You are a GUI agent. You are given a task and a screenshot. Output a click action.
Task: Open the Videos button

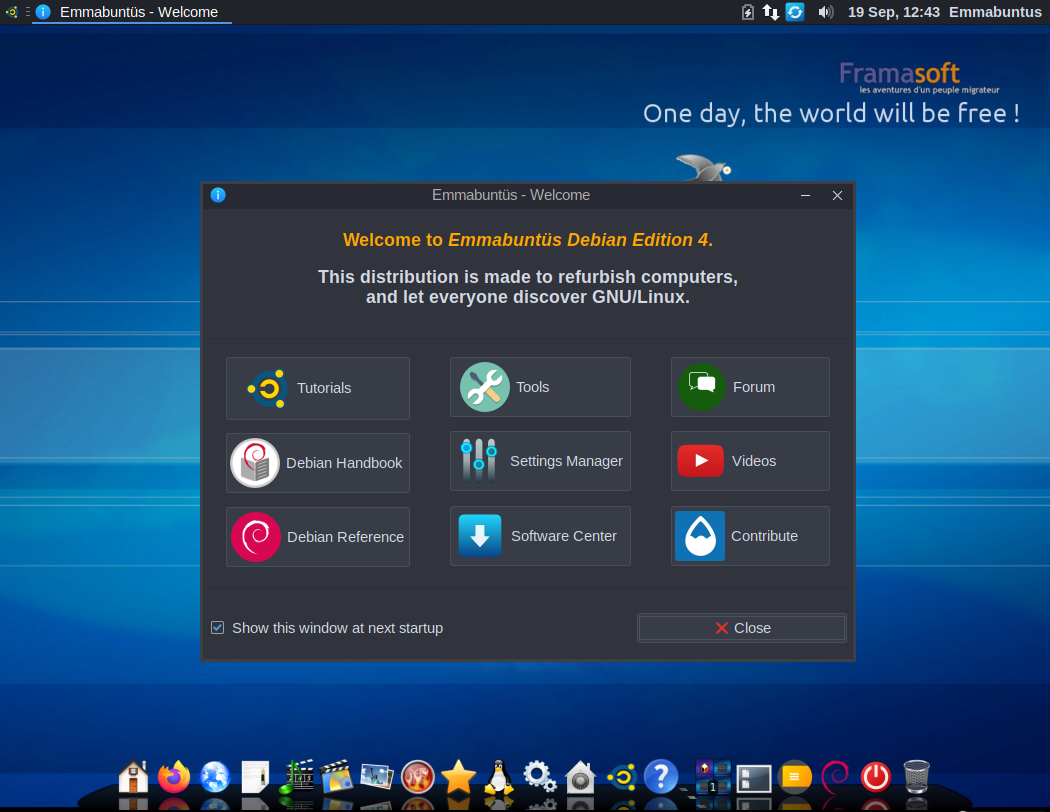(750, 461)
